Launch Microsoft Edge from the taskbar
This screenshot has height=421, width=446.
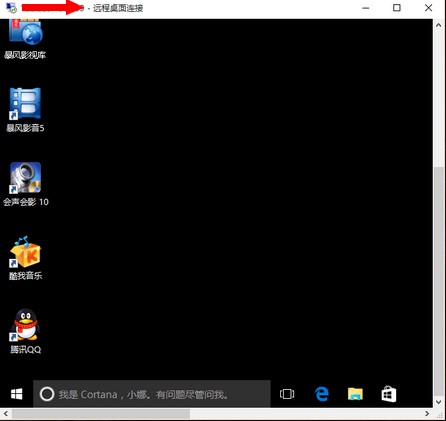pos(322,394)
